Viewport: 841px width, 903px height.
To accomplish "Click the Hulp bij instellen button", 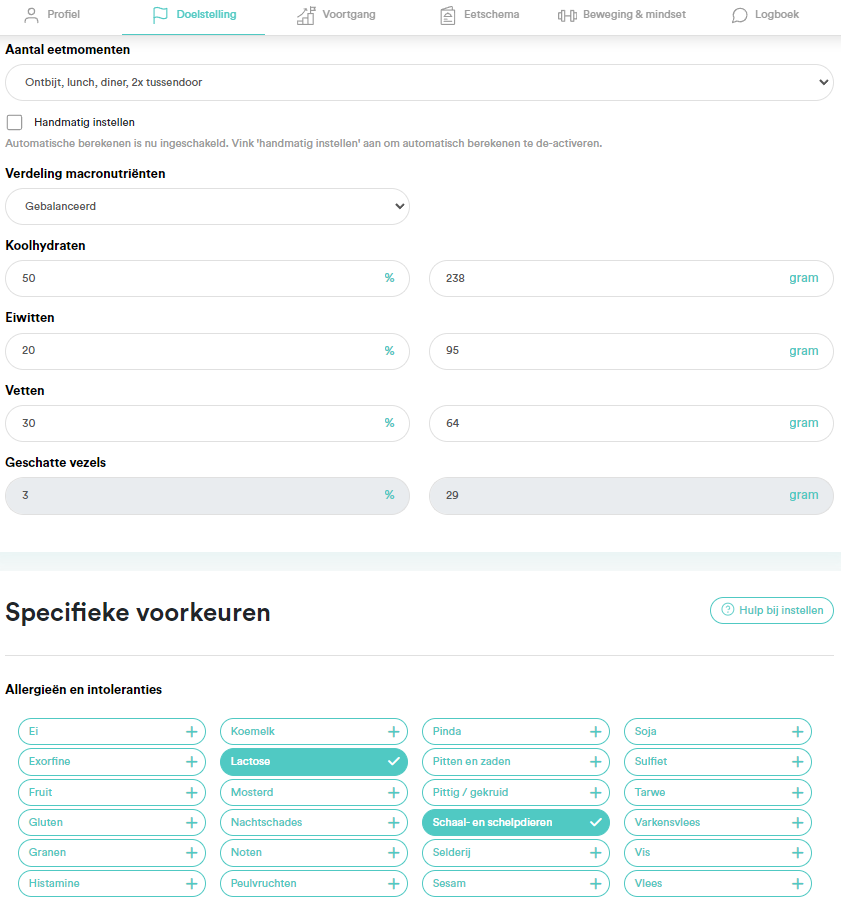I will pyautogui.click(x=771, y=610).
